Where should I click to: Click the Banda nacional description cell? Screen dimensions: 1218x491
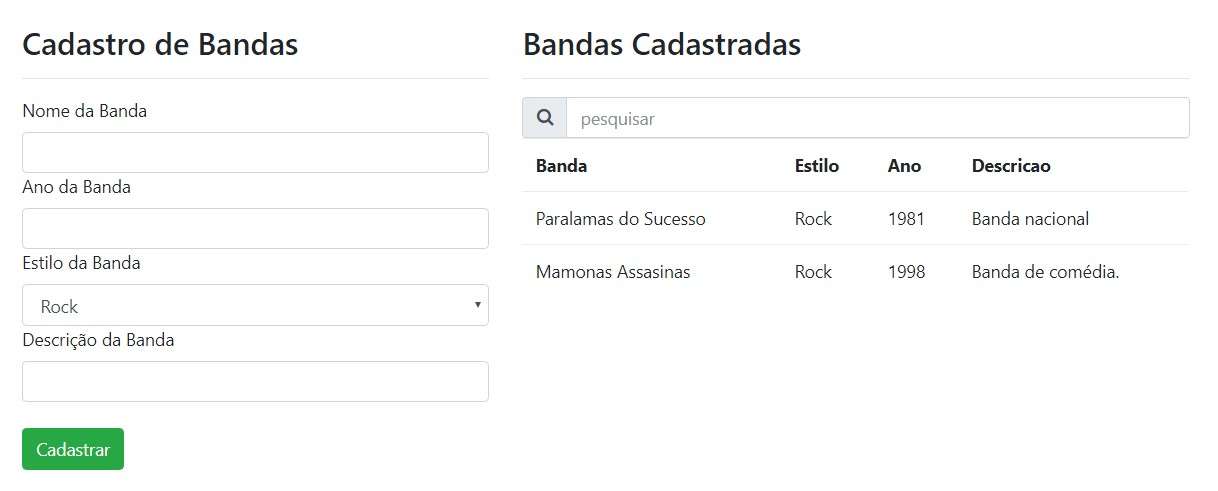[1030, 219]
